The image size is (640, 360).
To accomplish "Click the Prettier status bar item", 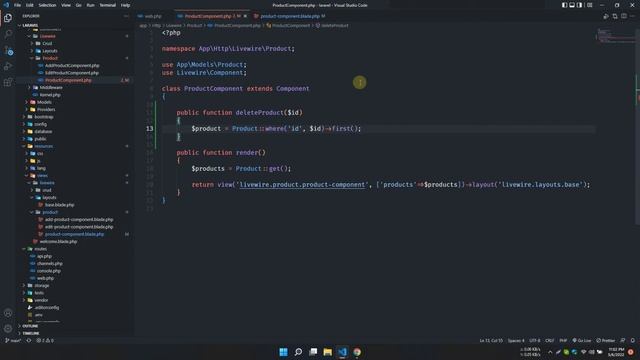I will click(605, 340).
